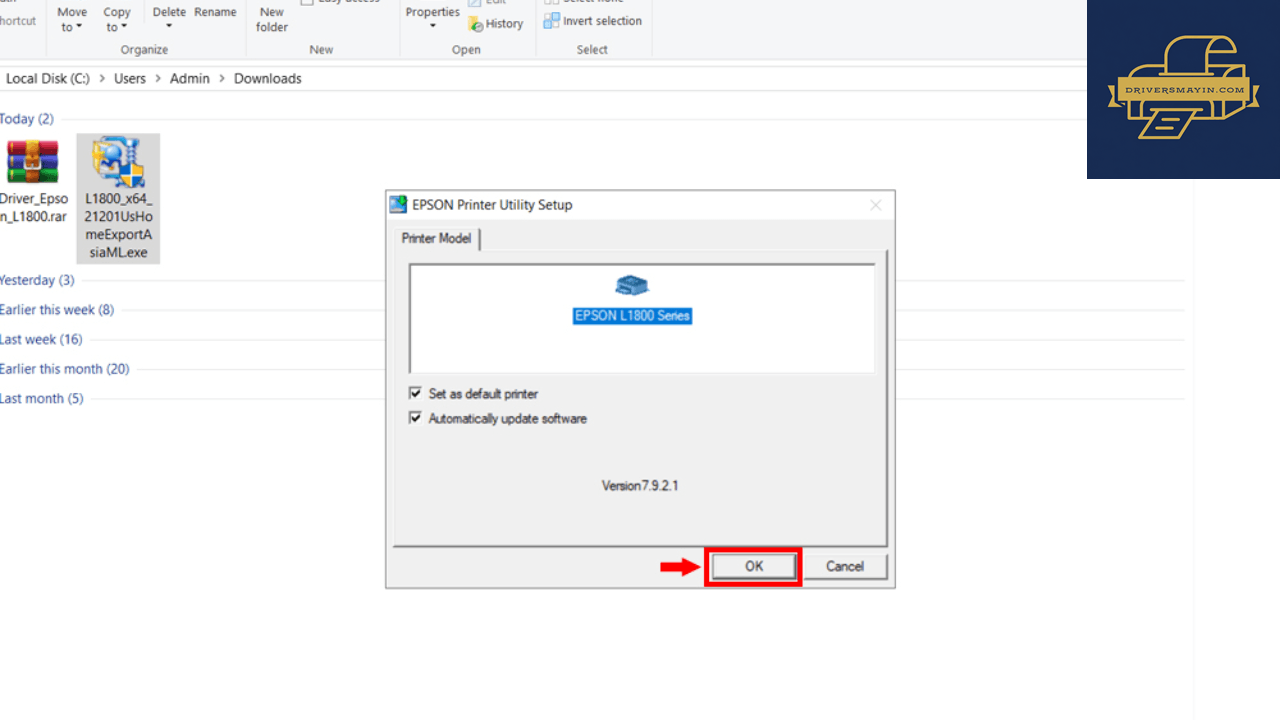The width and height of the screenshot is (1280, 720).
Task: Click Invert selection in the ribbon
Action: point(593,21)
